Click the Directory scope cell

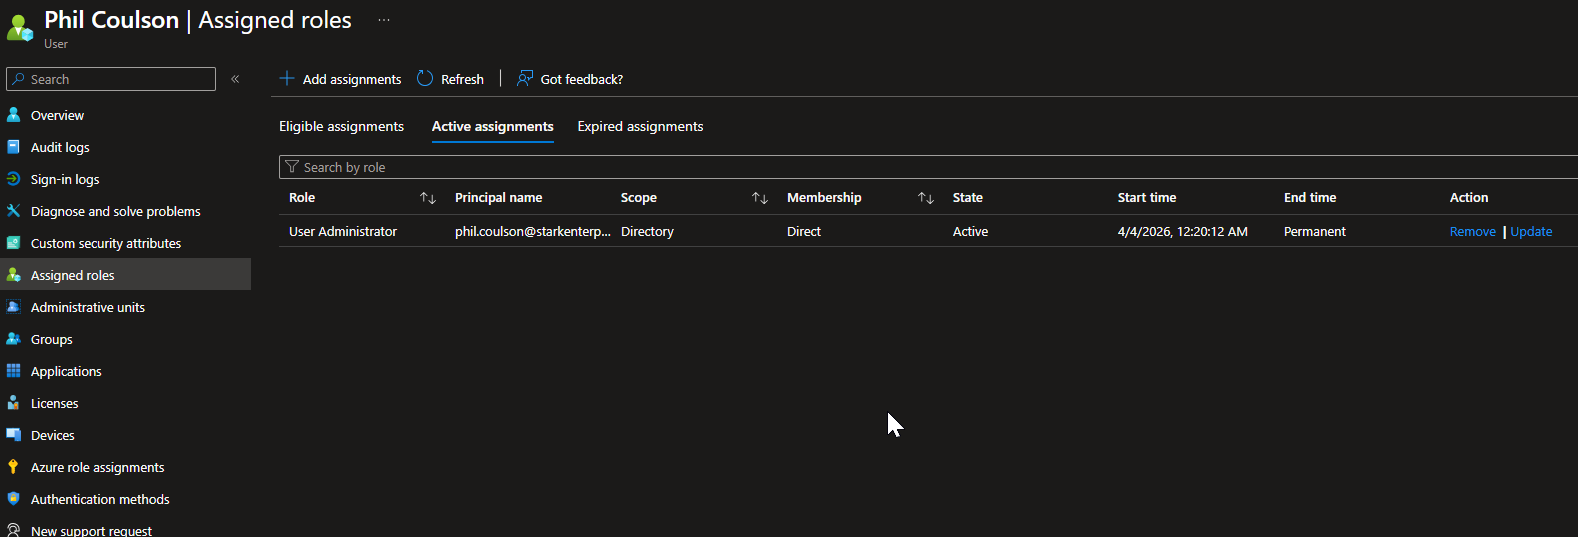[647, 231]
